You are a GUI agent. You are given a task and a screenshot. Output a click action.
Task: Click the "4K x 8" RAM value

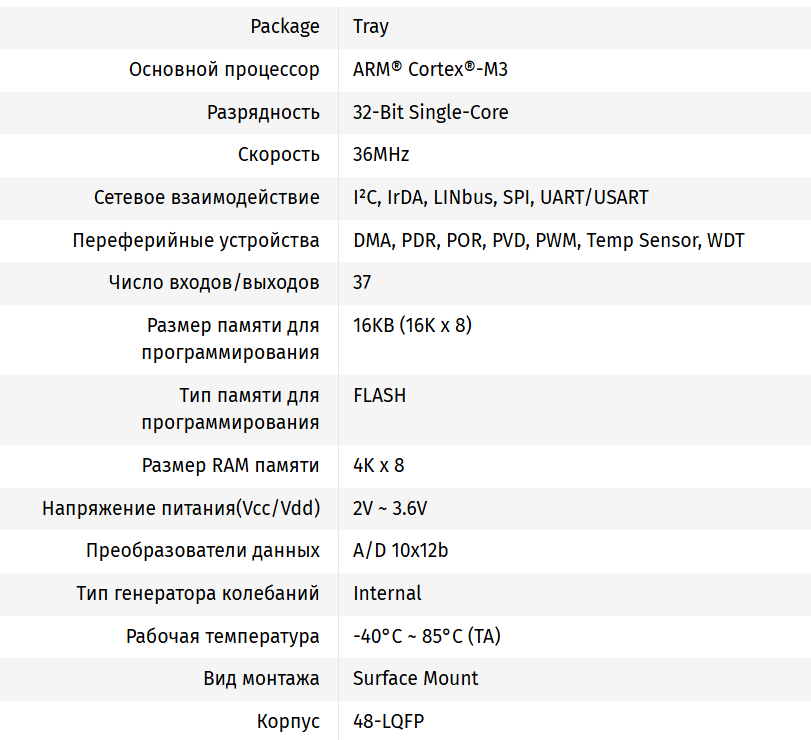coord(378,465)
